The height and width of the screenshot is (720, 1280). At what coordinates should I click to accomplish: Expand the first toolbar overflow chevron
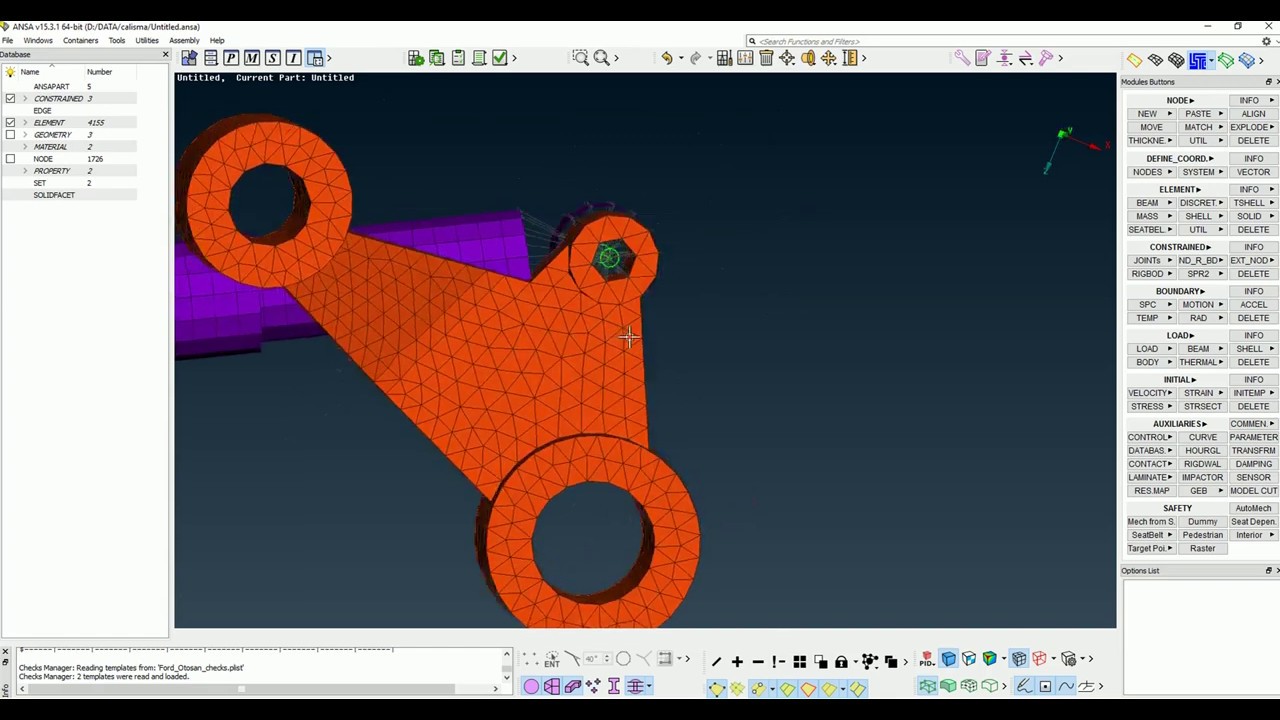[x=329, y=58]
